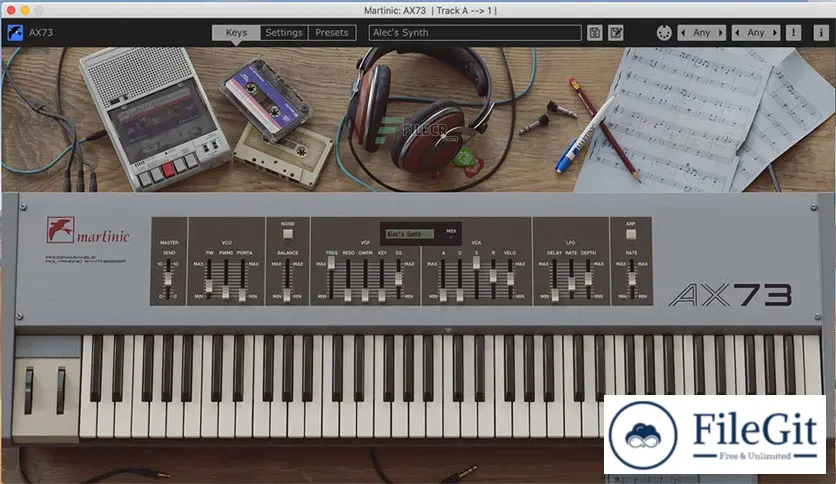
Task: Click the exclamation mark panic button
Action: (793, 33)
